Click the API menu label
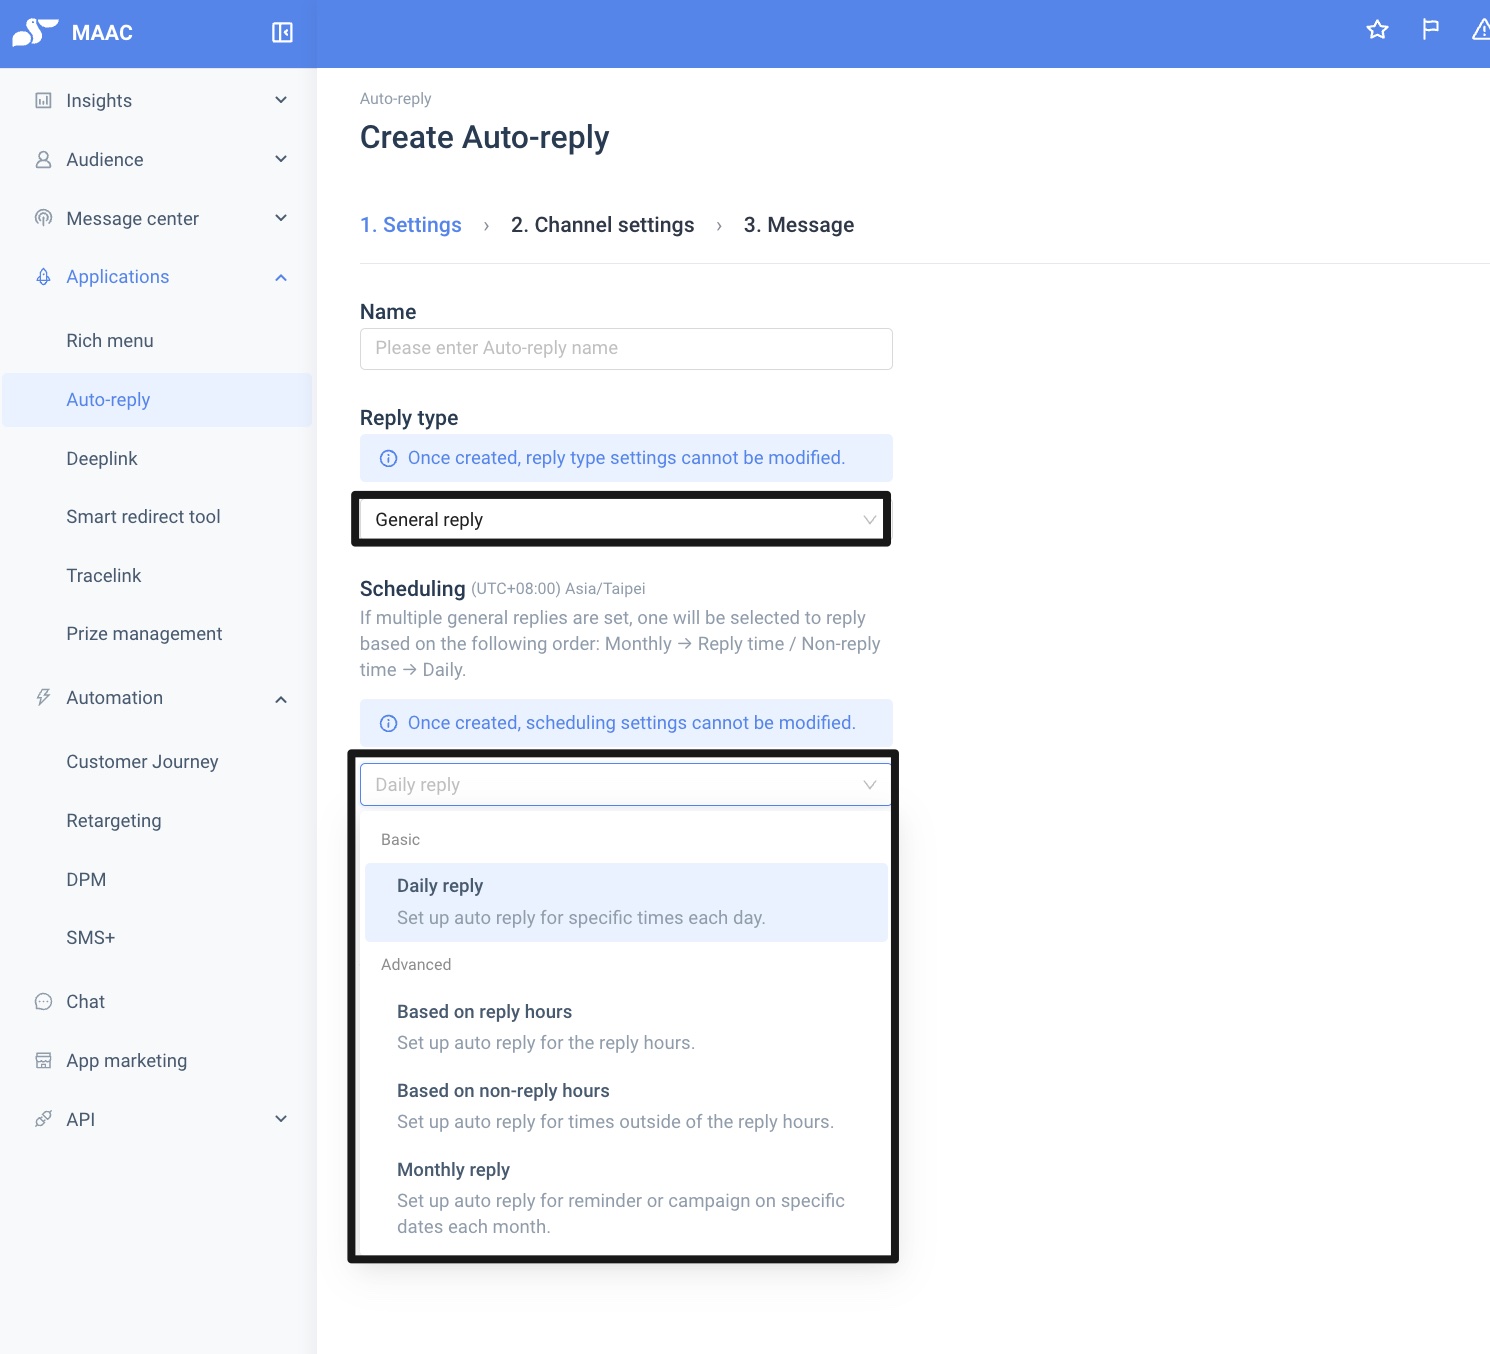This screenshot has width=1490, height=1354. [81, 1120]
